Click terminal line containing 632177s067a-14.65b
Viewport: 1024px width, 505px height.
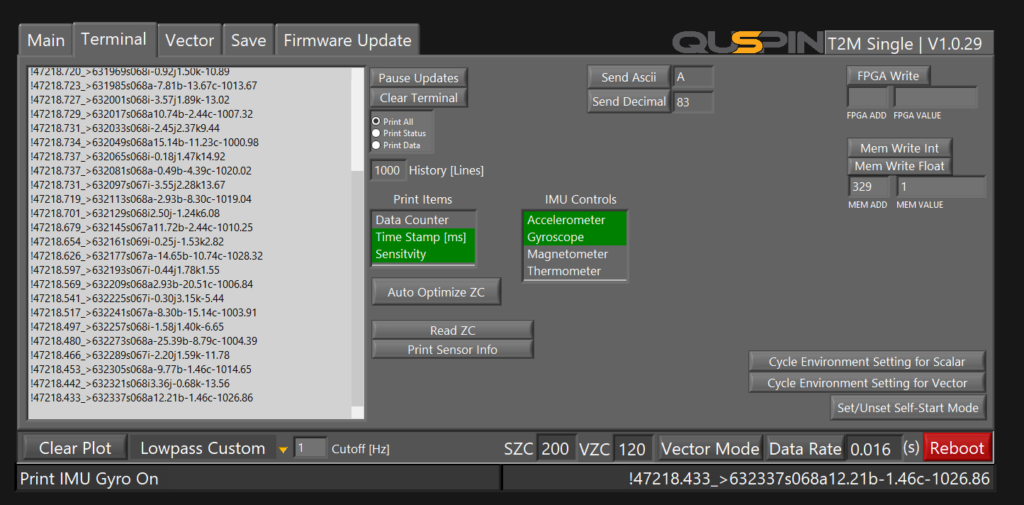pos(146,256)
